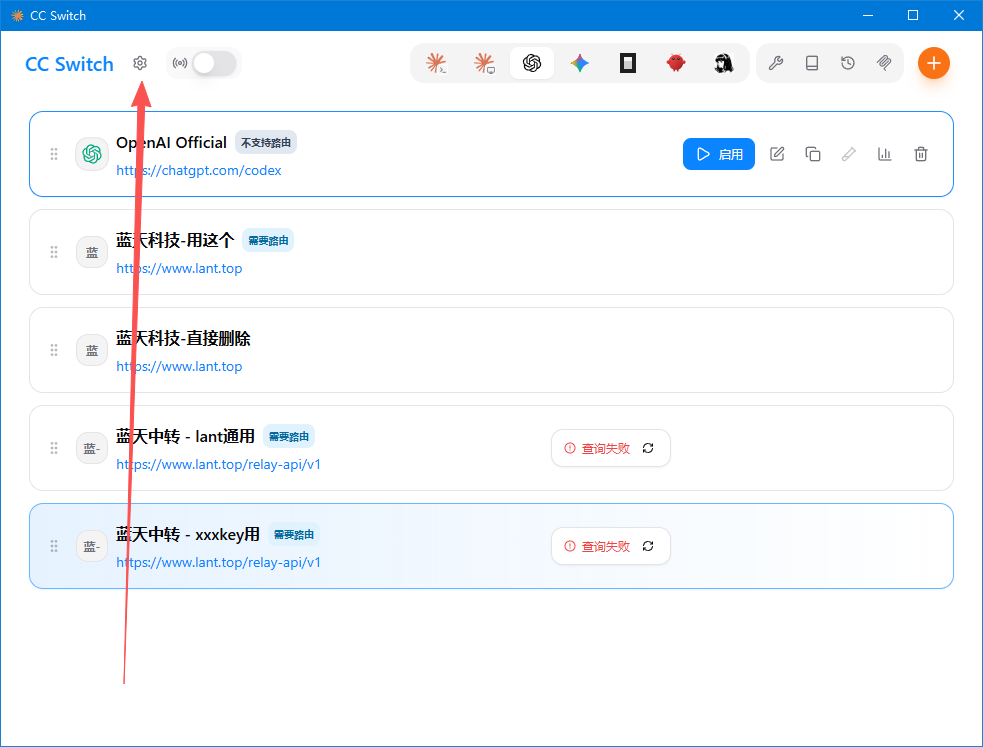Select the OpenAI Official provider name

point(171,143)
